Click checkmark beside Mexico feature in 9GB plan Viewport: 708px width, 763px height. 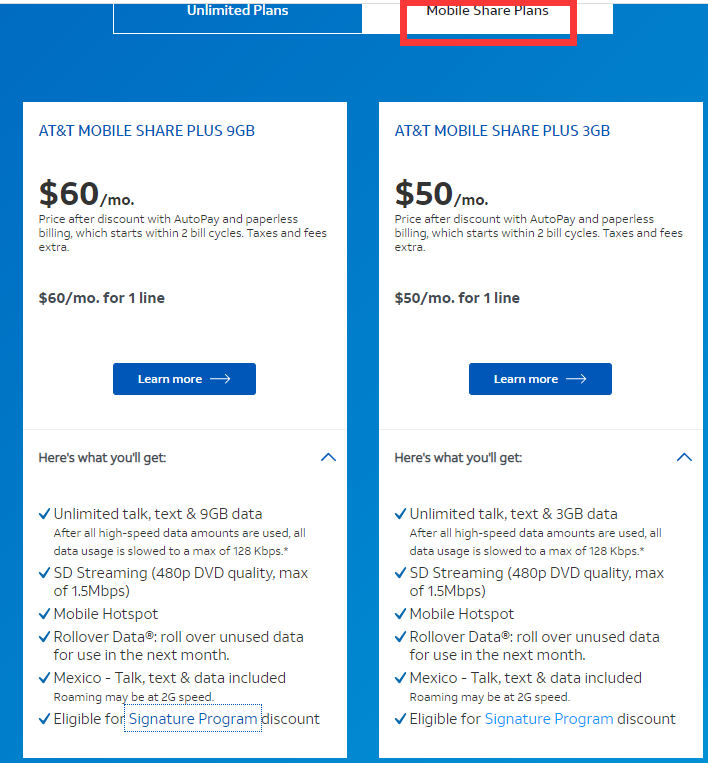pos(44,678)
